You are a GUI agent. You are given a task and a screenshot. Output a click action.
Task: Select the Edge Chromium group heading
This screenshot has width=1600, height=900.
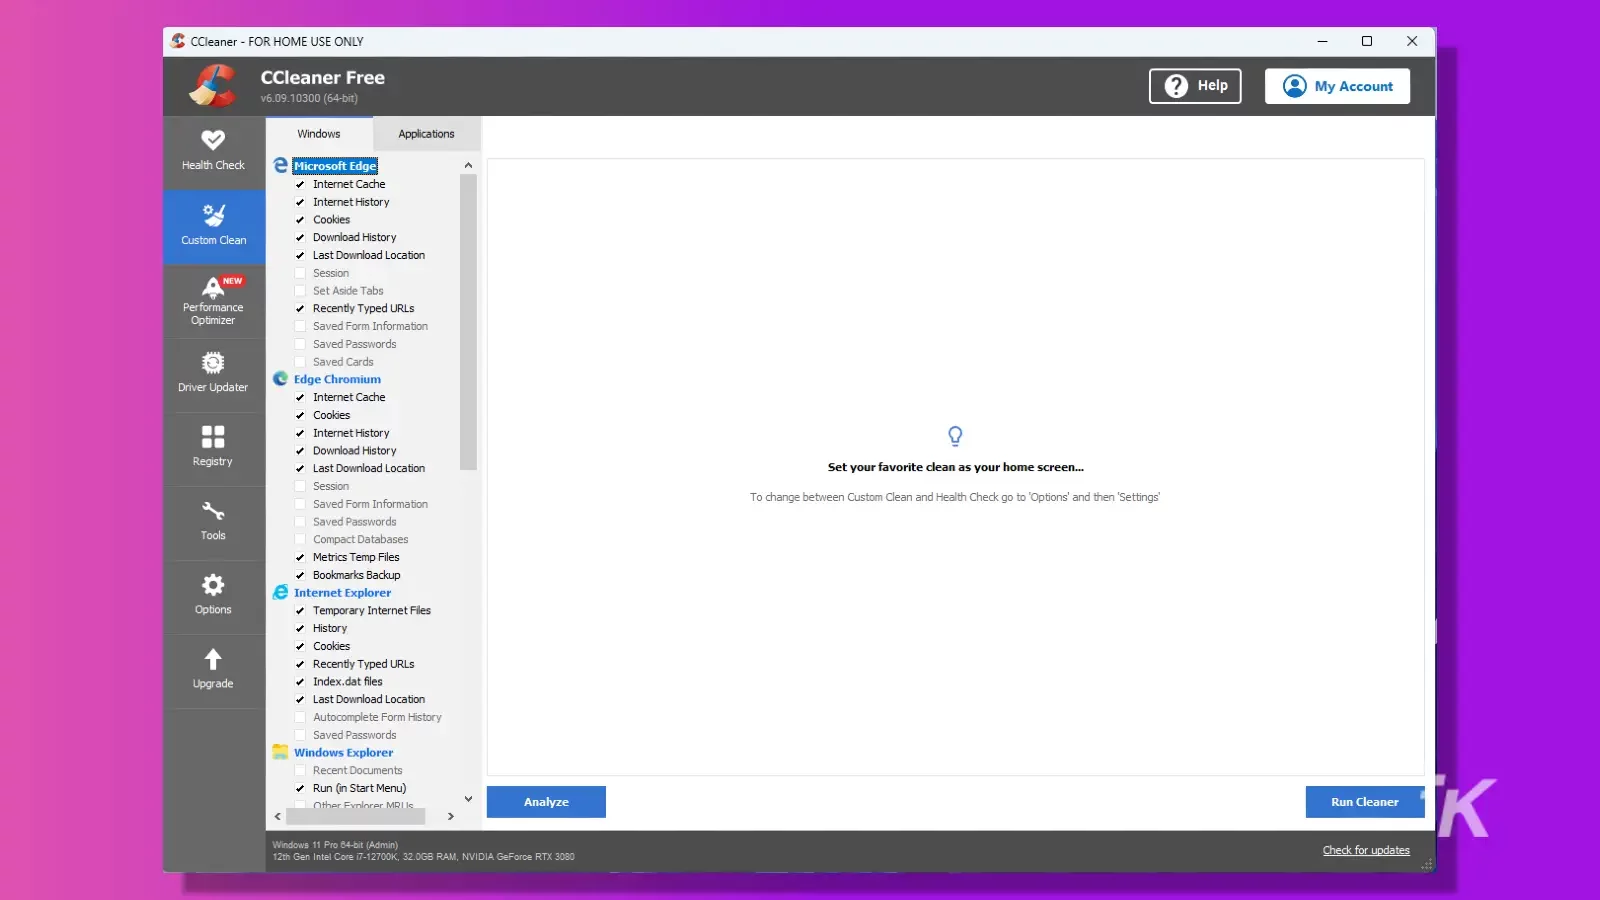click(x=337, y=379)
